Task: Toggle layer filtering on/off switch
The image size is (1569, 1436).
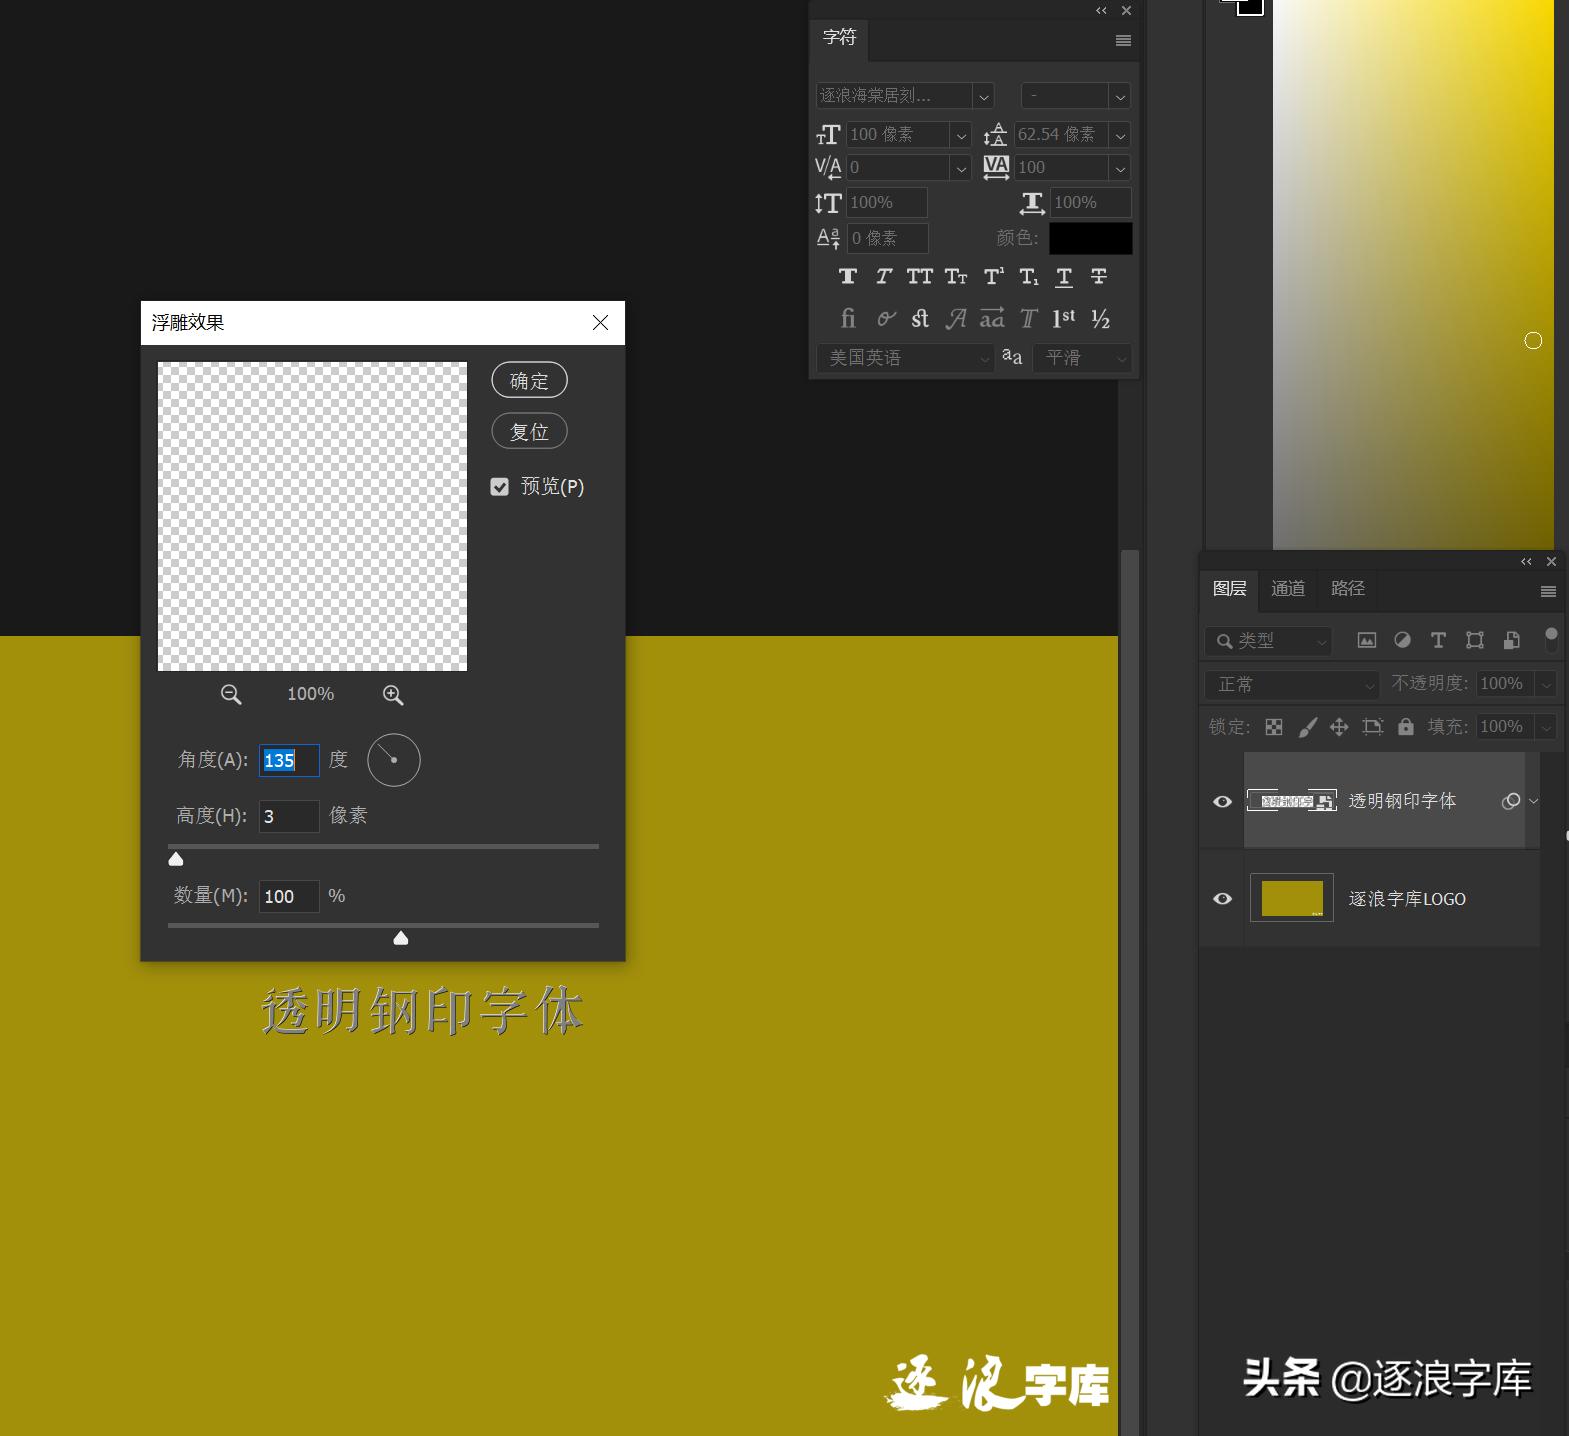Action: tap(1551, 640)
